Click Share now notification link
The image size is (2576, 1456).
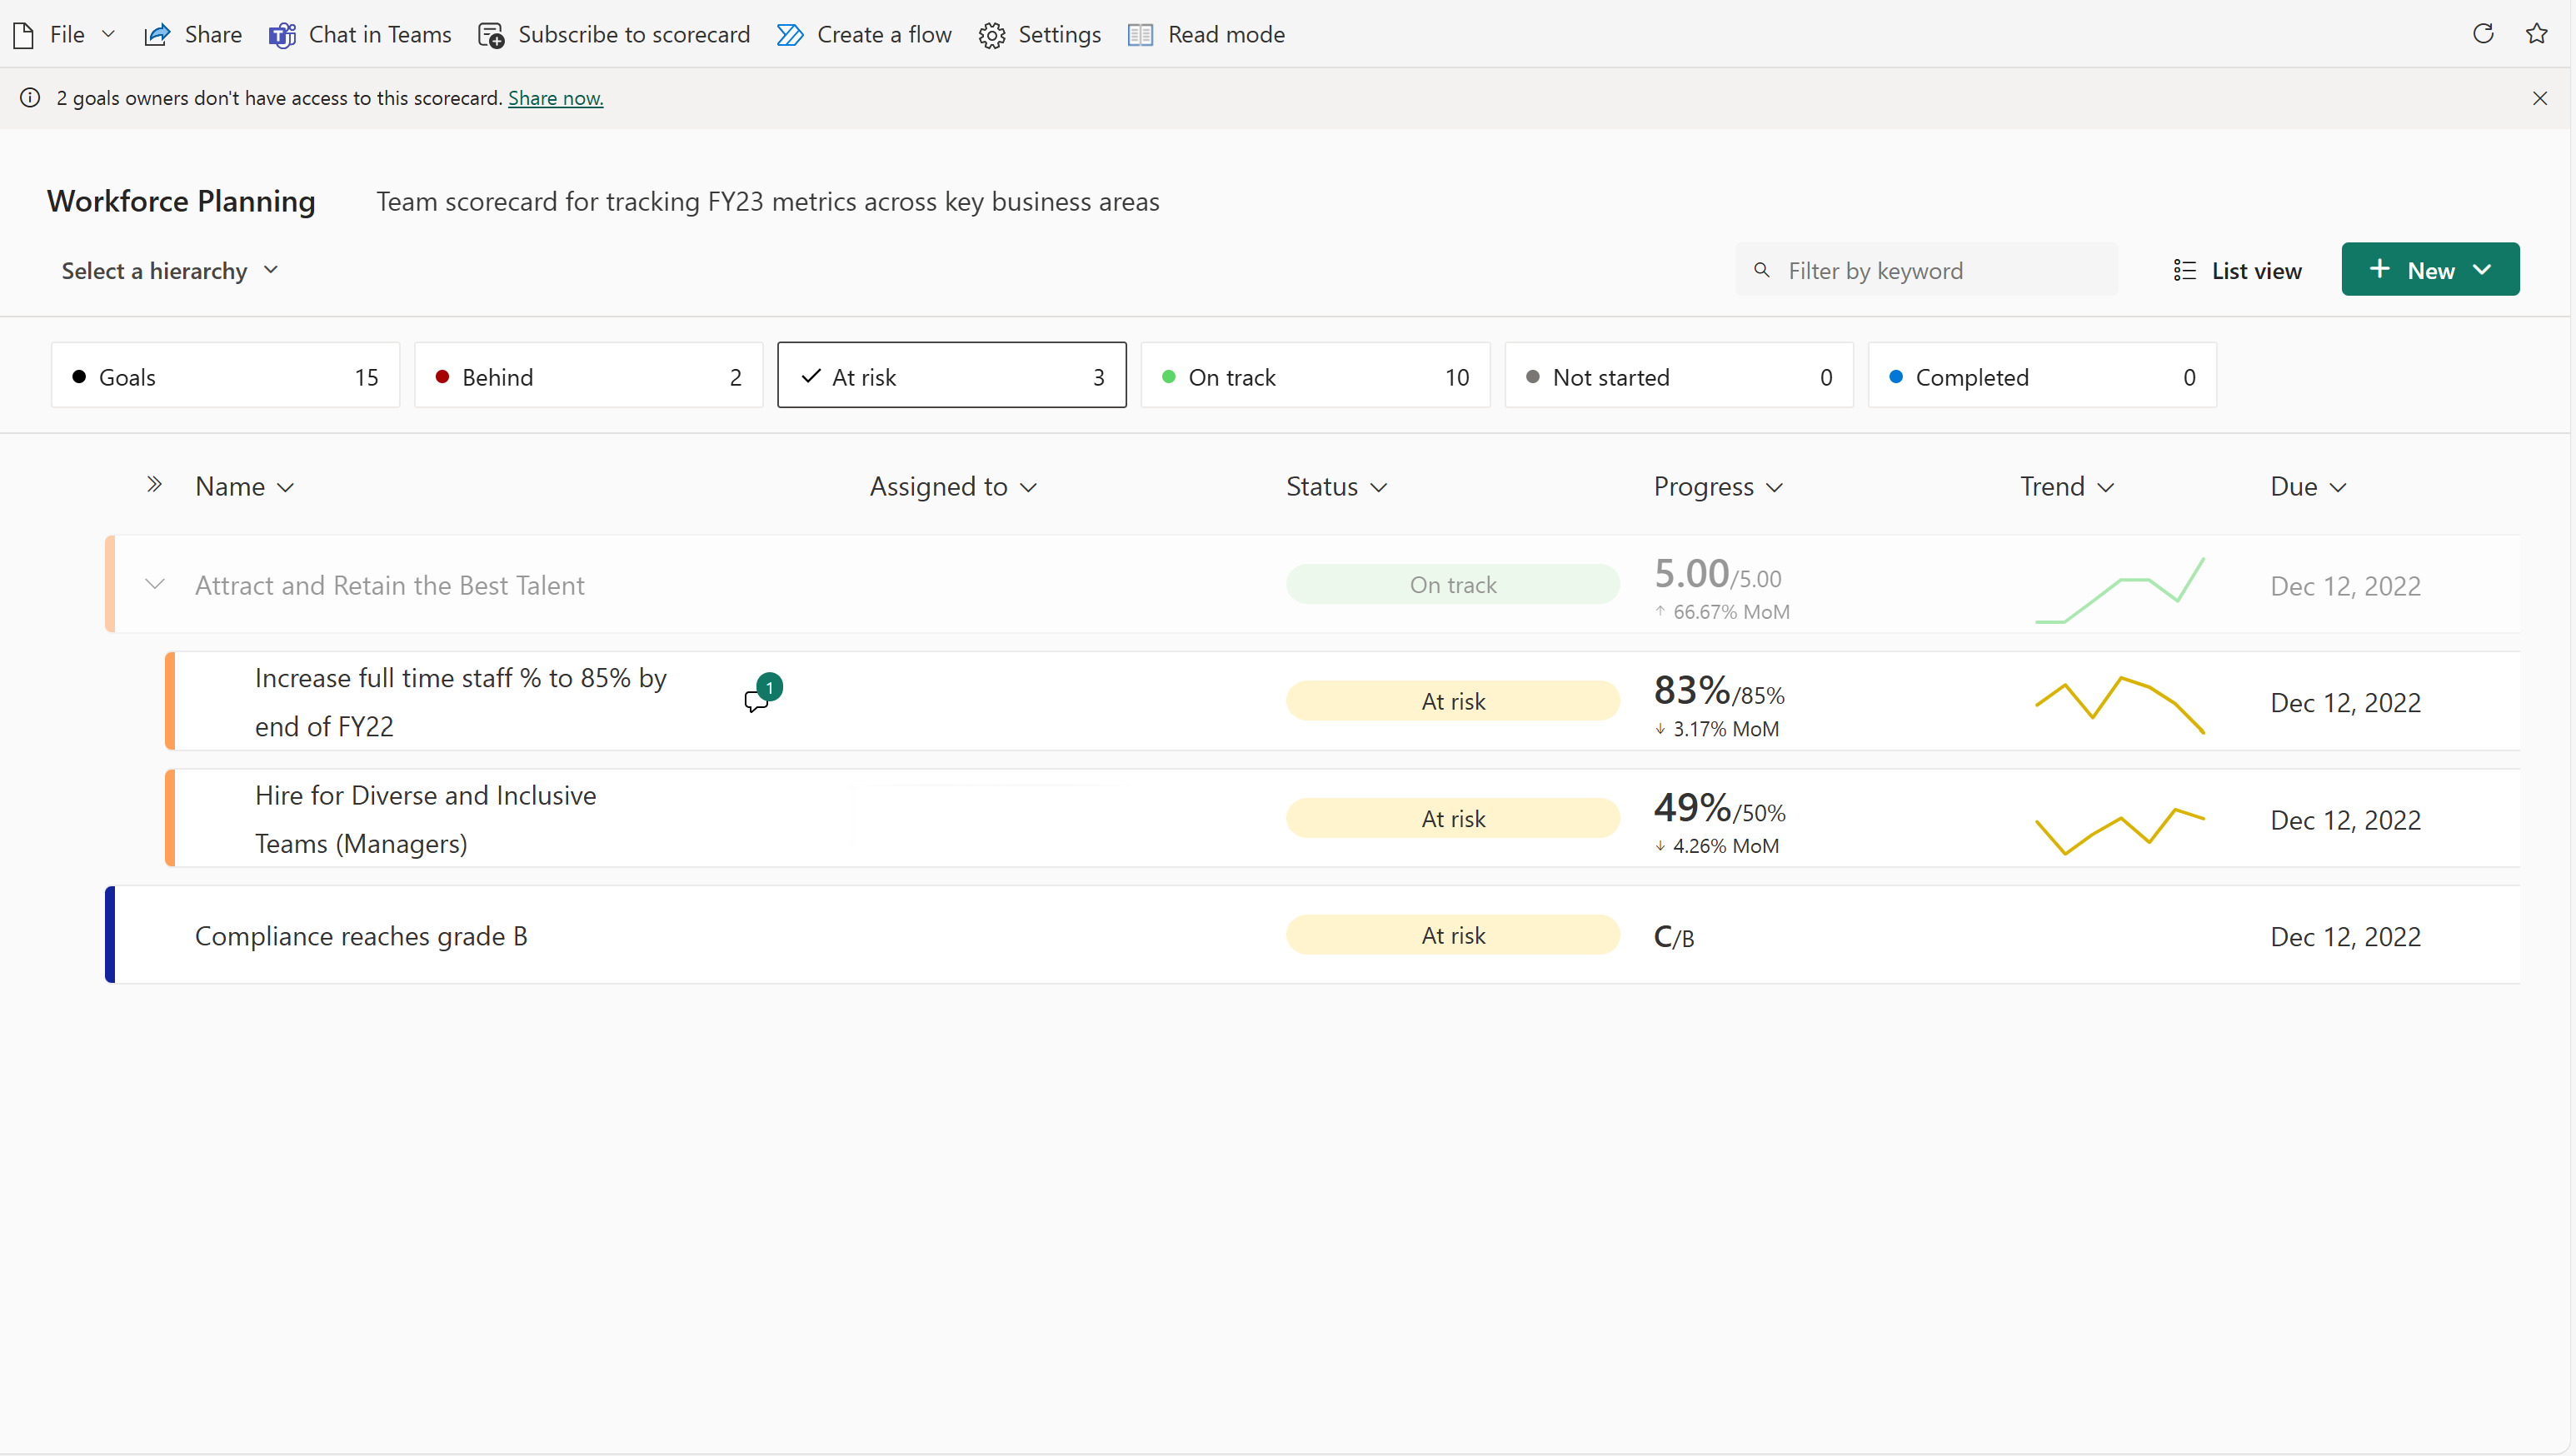click(x=556, y=97)
